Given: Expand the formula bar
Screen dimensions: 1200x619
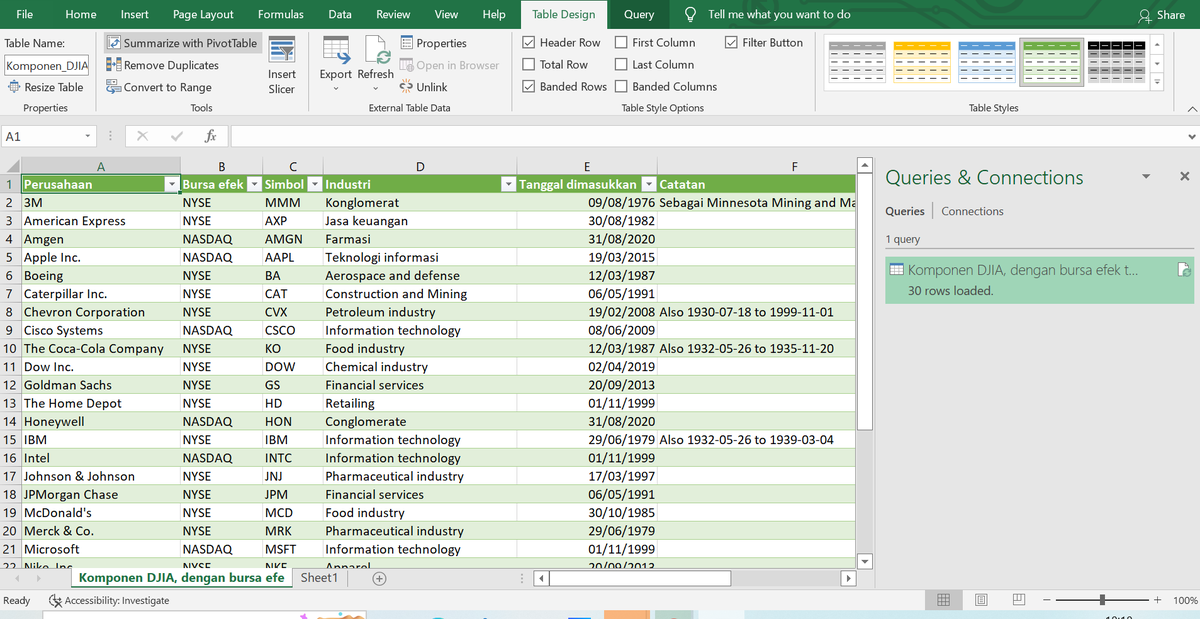Looking at the screenshot, I should 1190,136.
